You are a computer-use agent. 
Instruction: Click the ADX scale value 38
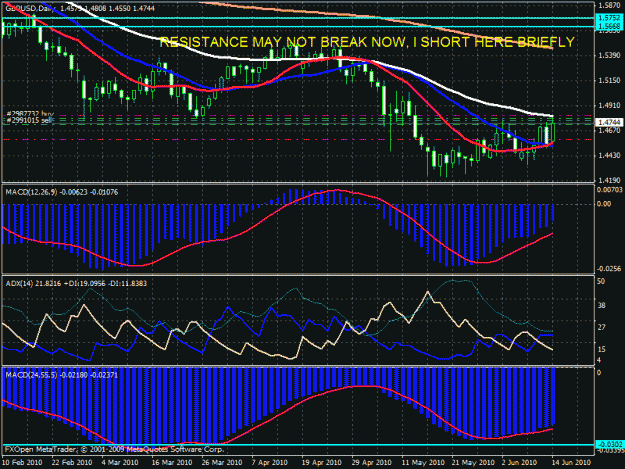coord(601,306)
